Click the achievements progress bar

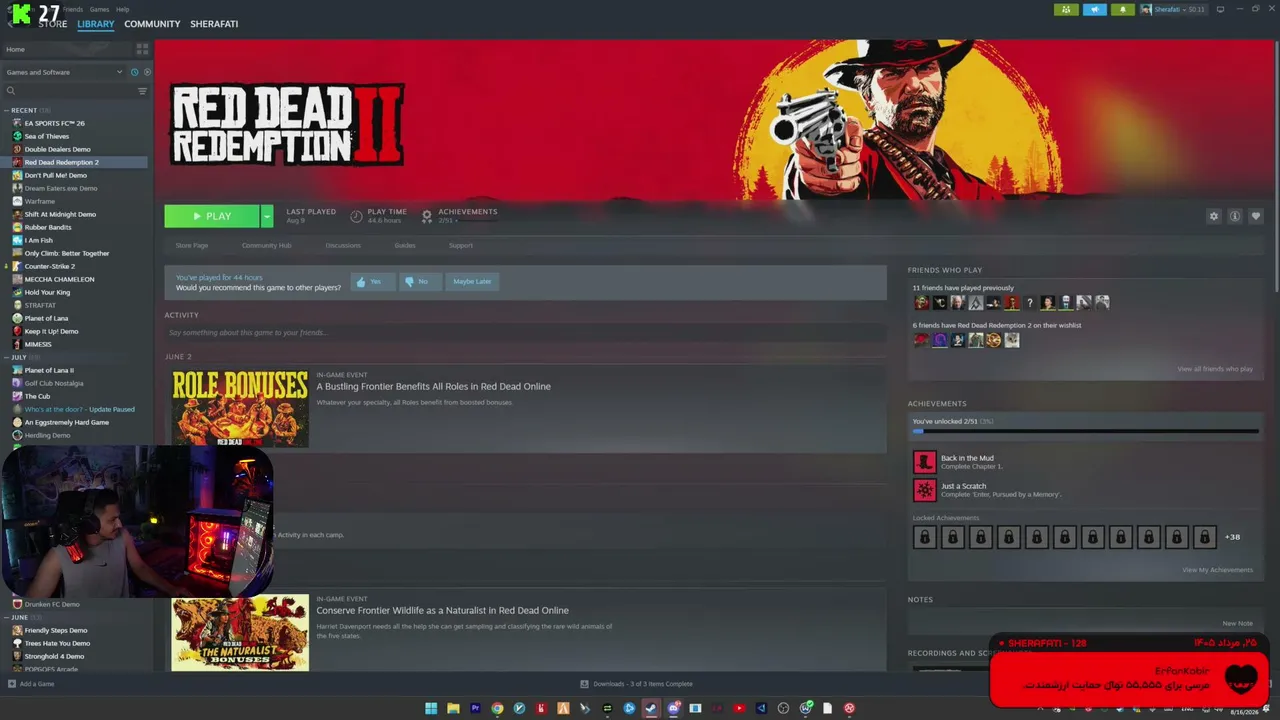click(x=1085, y=432)
